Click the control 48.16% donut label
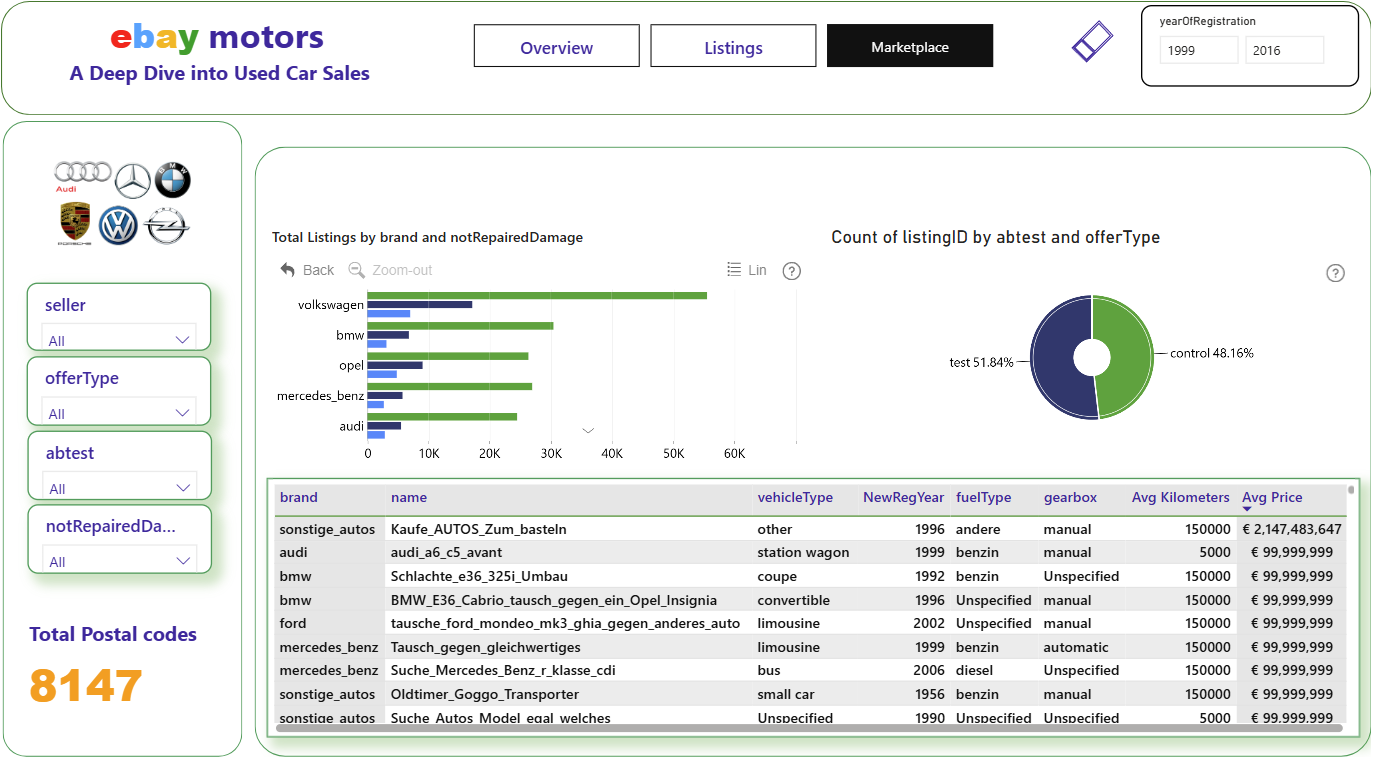The height and width of the screenshot is (757, 1374). point(1212,353)
